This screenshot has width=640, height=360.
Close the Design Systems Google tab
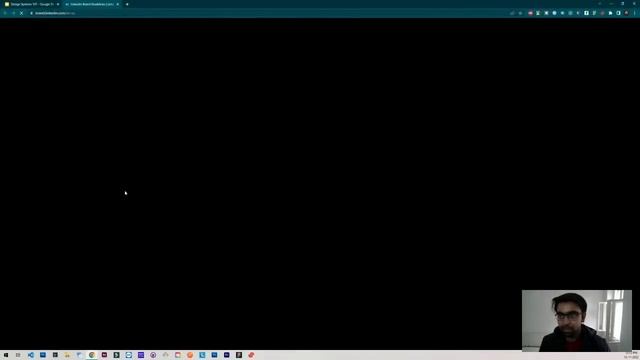(58, 4)
